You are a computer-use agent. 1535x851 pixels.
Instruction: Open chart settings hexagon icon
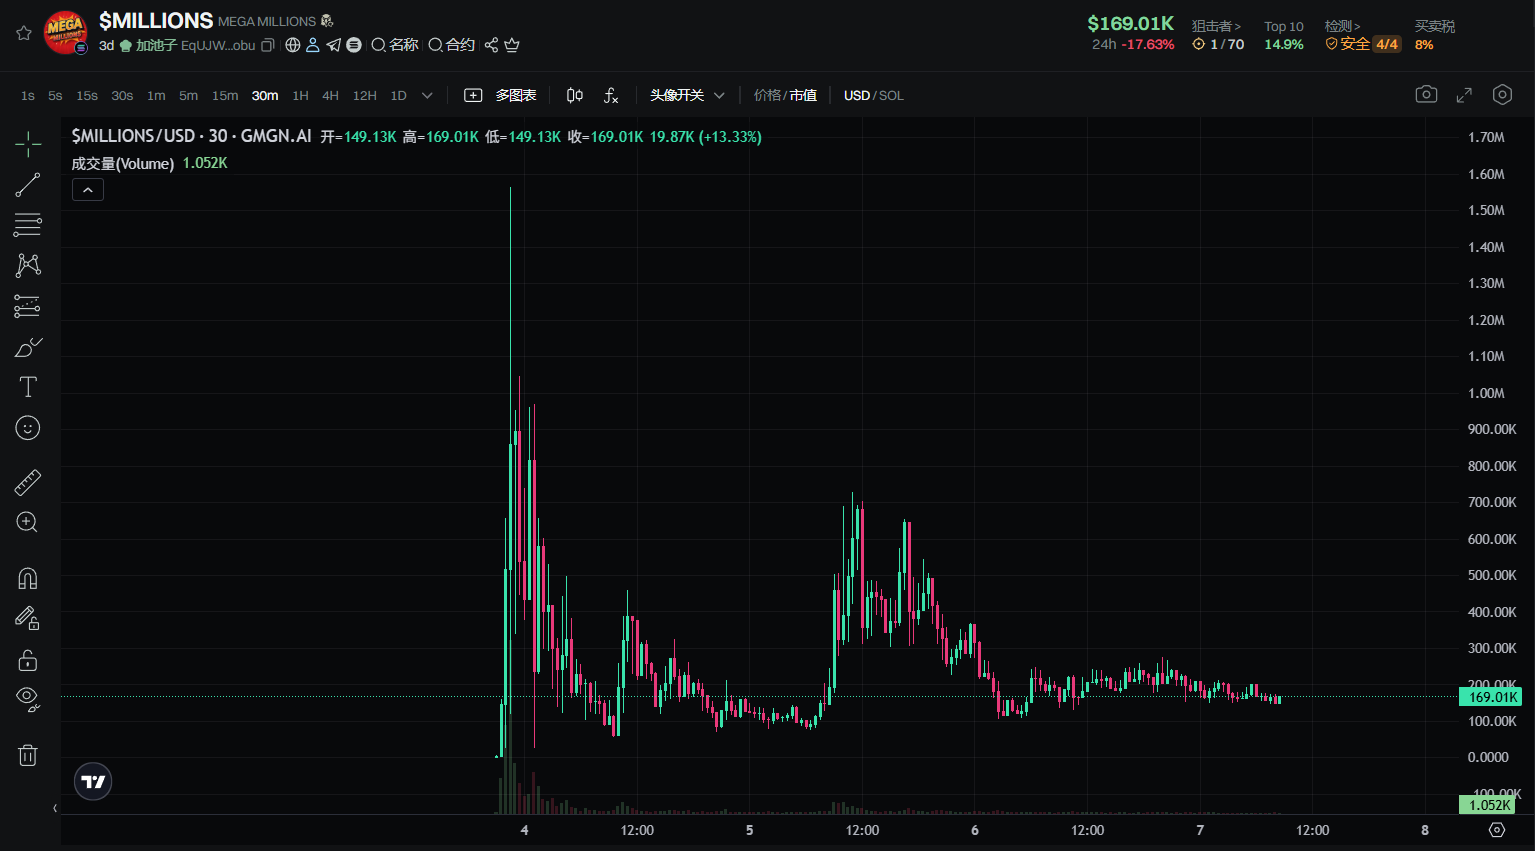click(1502, 94)
